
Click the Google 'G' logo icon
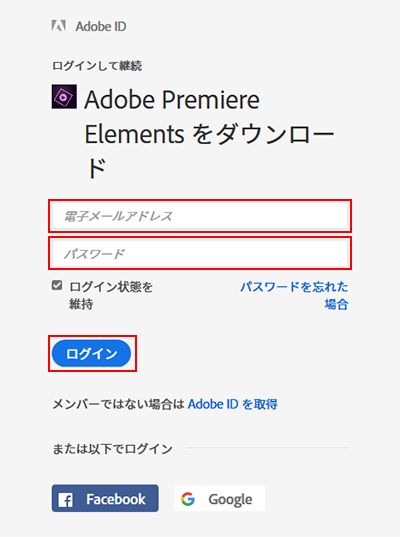(x=188, y=499)
